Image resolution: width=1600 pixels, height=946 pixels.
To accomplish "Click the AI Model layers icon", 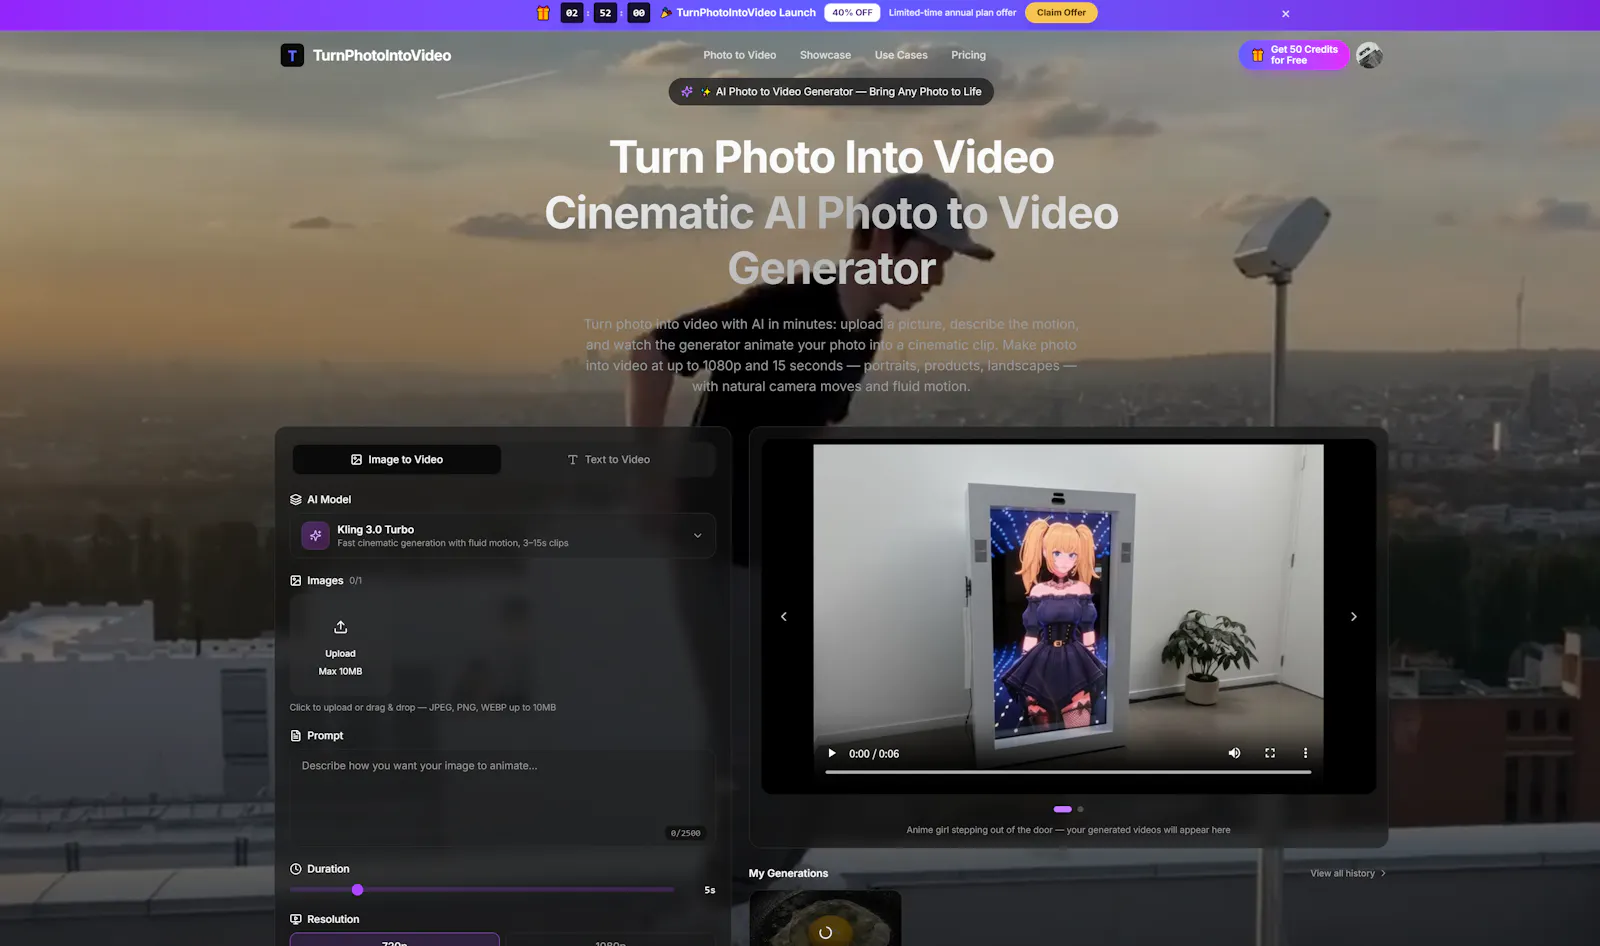I will click(x=296, y=499).
